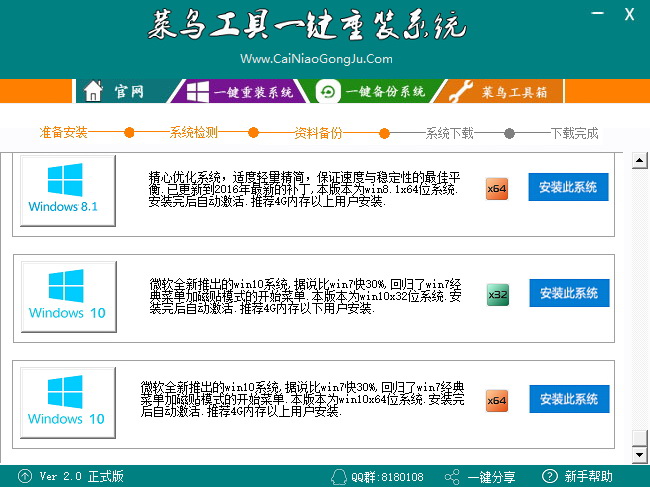Click the Windows 8.1 description text

pyautogui.click(x=304, y=189)
